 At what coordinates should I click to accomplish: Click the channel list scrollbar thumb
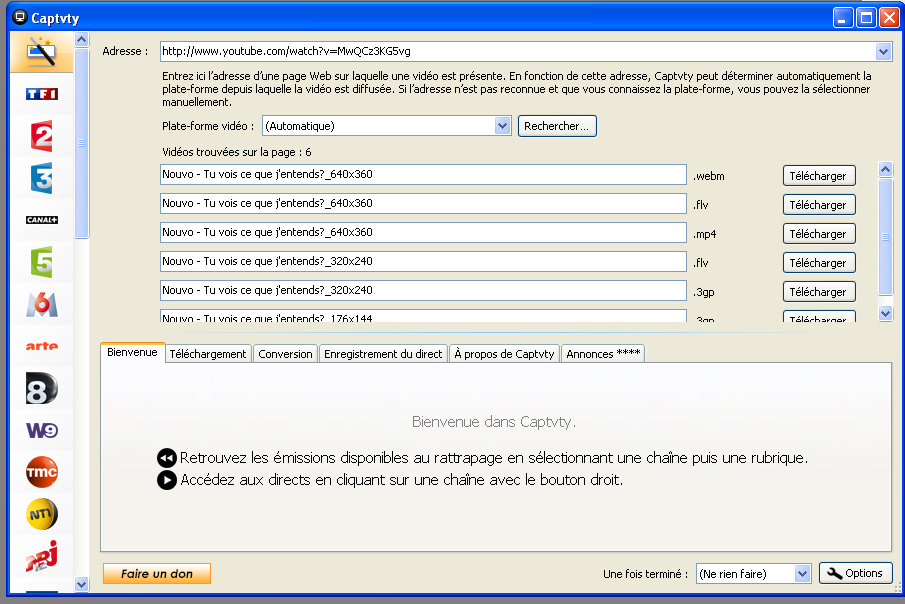click(81, 143)
